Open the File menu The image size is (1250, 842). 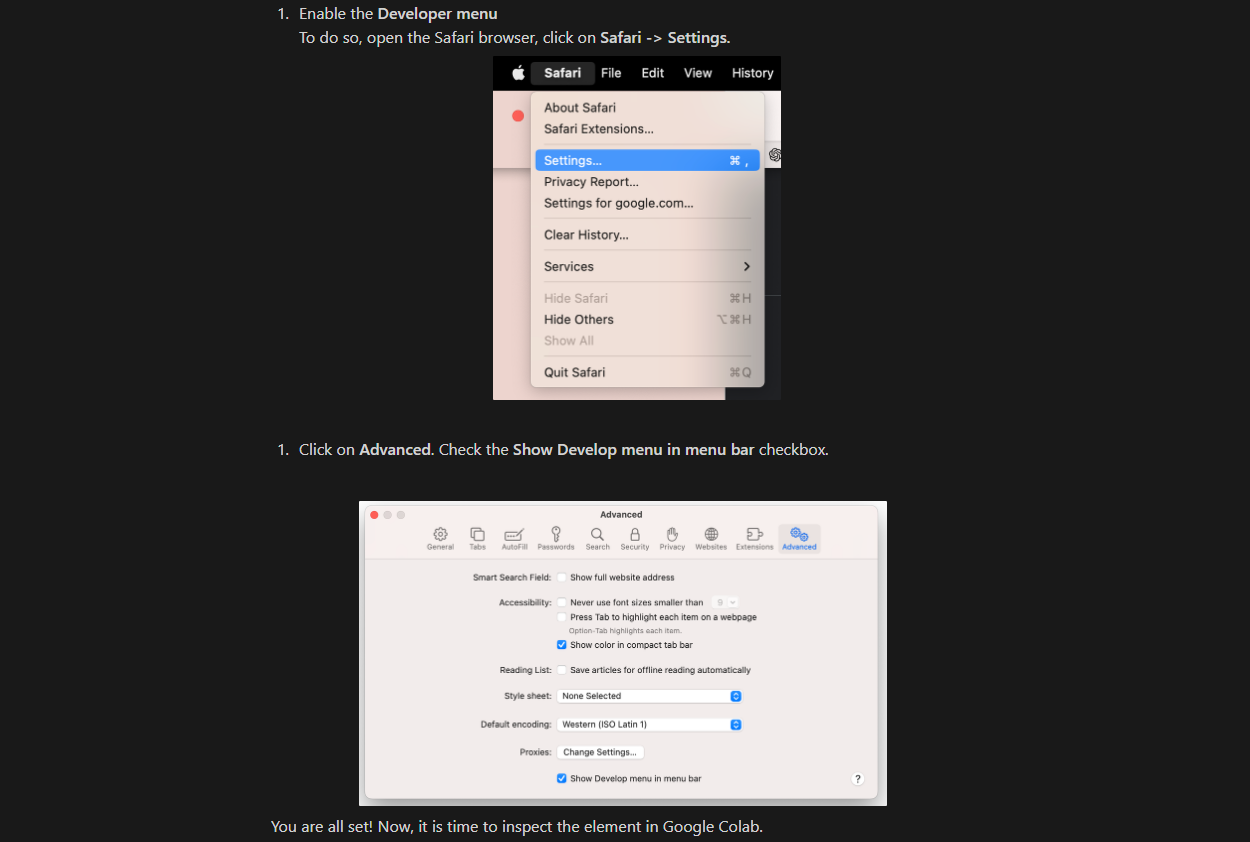(611, 73)
